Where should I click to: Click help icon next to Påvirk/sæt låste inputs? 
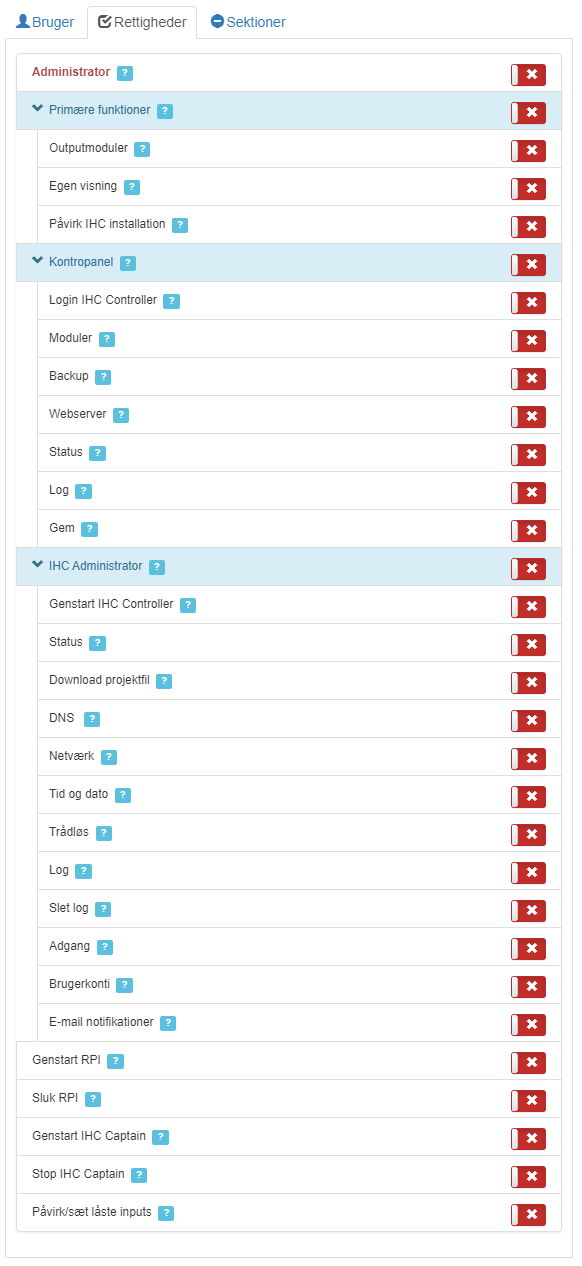166,1213
